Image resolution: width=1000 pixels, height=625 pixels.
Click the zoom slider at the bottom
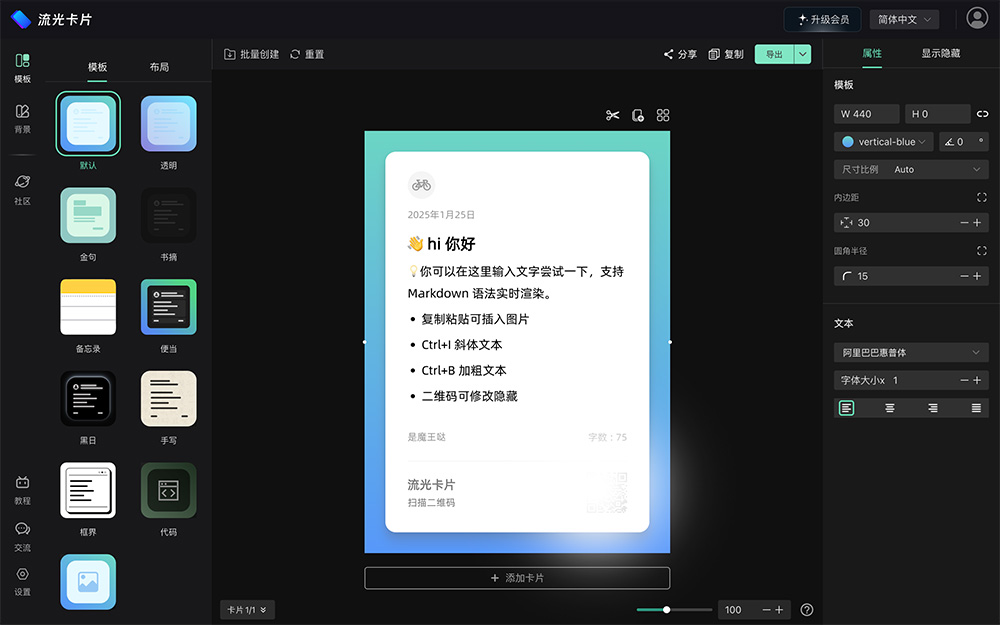[x=665, y=609]
